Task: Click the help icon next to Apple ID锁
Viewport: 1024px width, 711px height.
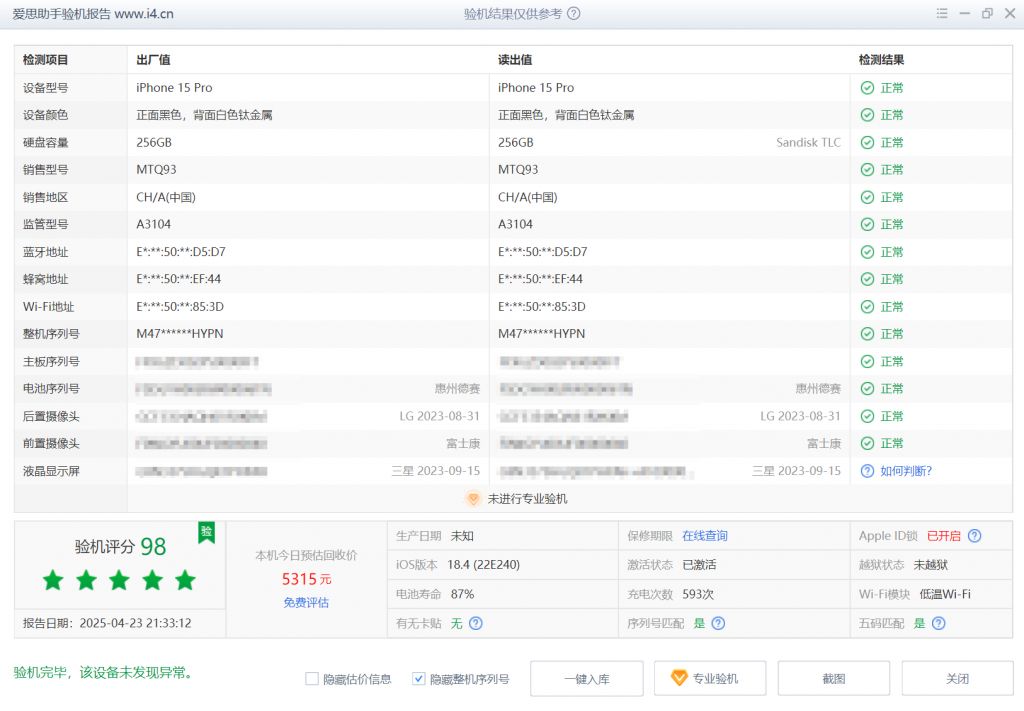Action: click(x=974, y=536)
